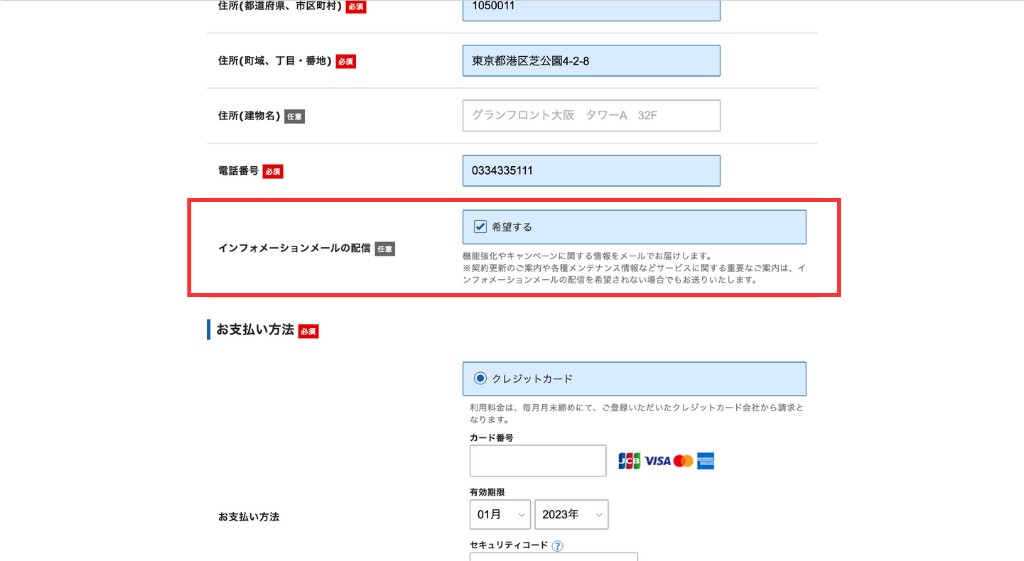Click the 必須 badge beside お支払い方法 heading
Image resolution: width=1024 pixels, height=561 pixels.
(x=308, y=331)
